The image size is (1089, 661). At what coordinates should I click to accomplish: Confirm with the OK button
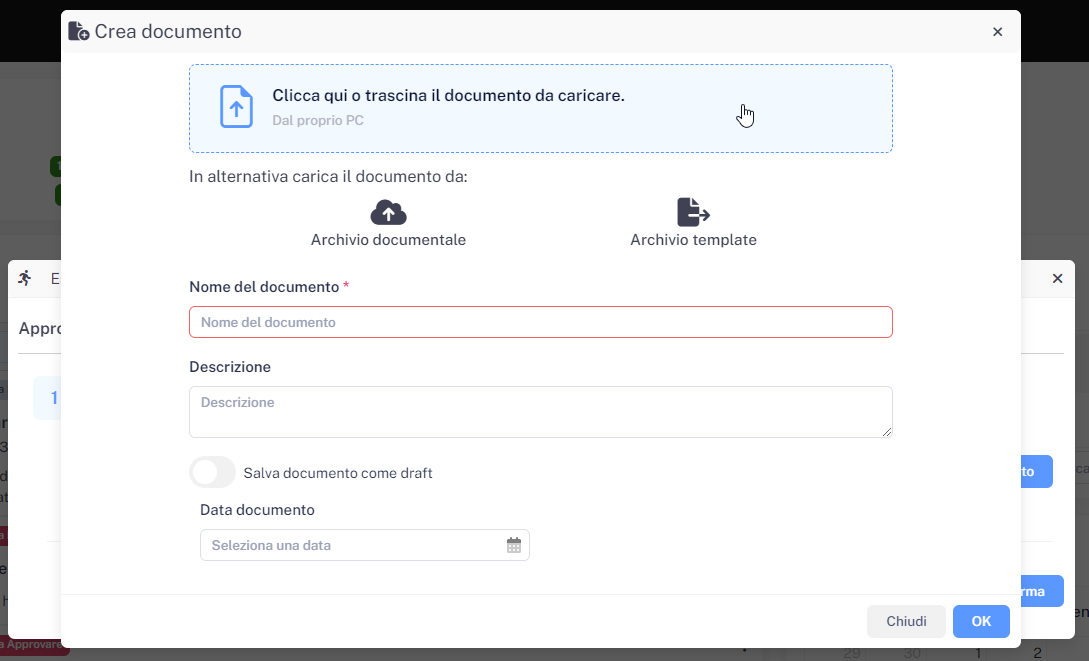[980, 621]
